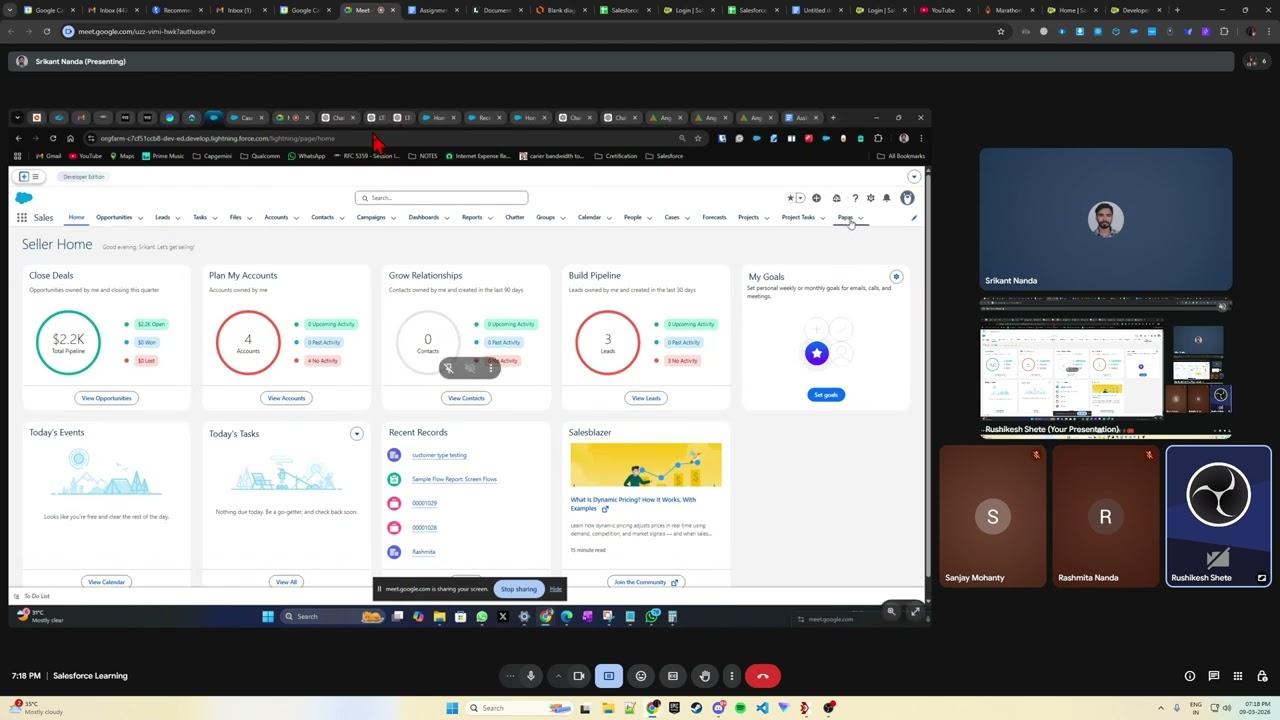Open the To Do List utility item

coord(32,596)
